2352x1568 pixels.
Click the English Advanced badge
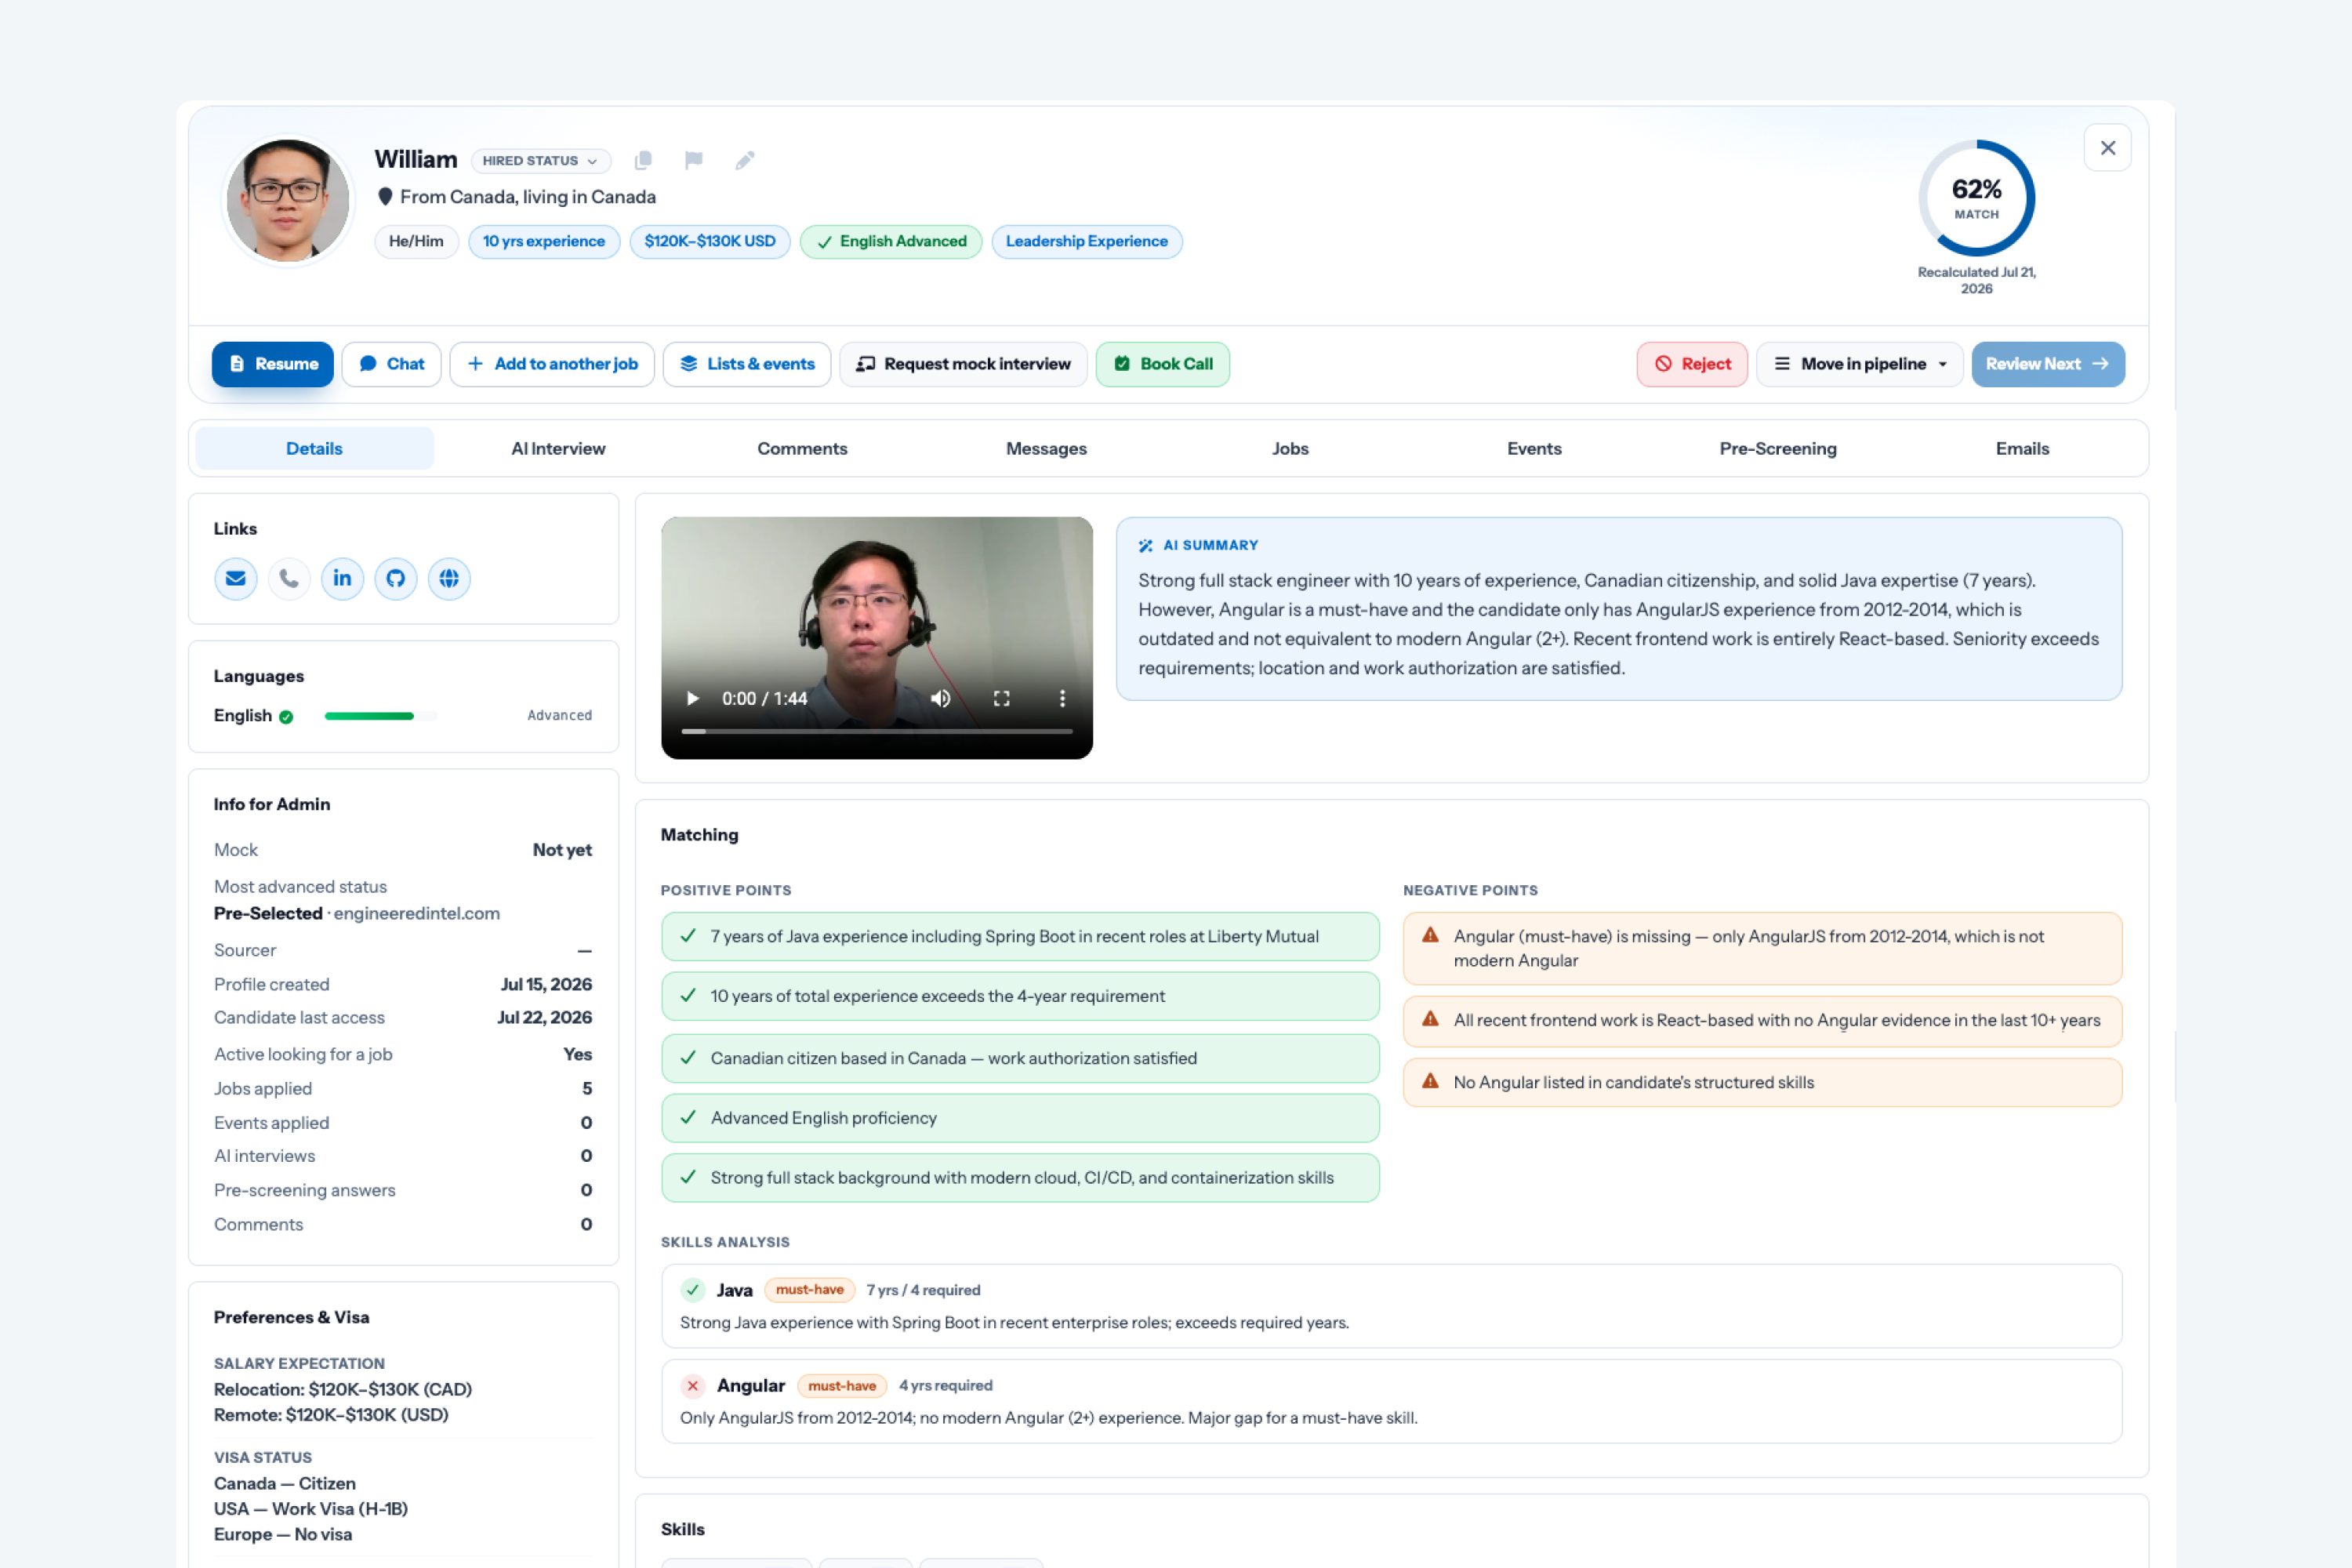(891, 241)
